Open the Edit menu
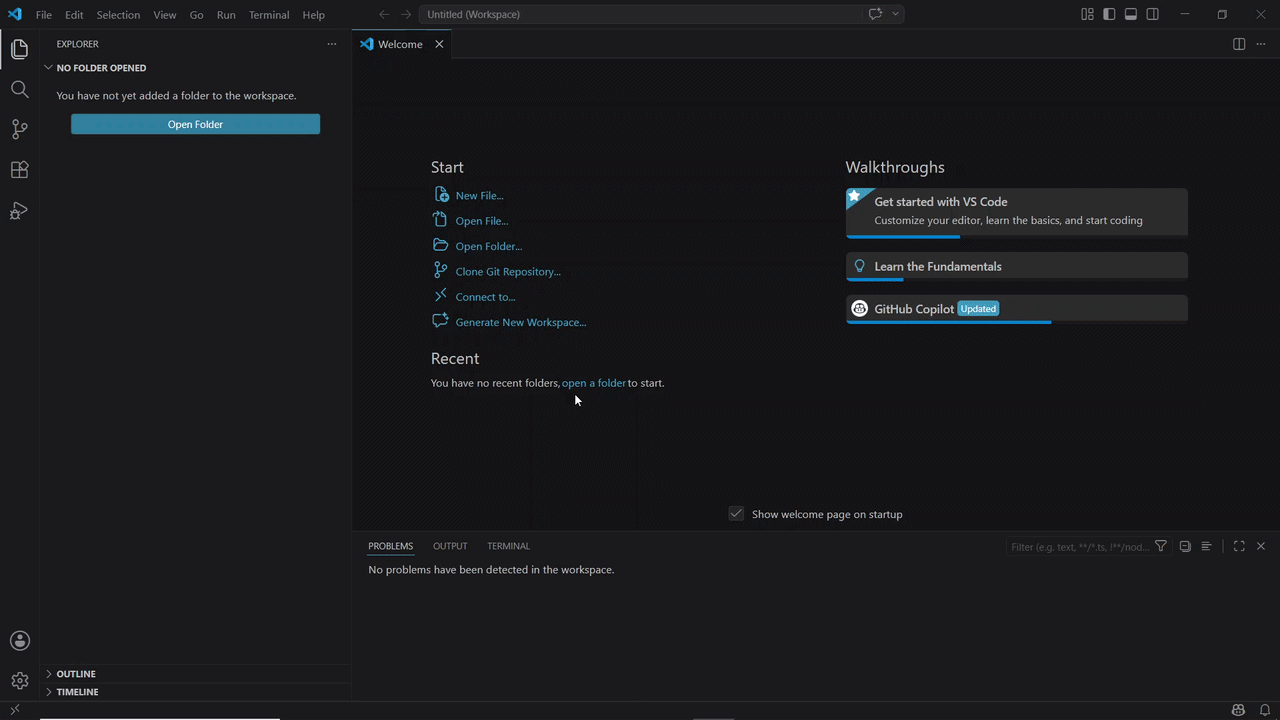The height and width of the screenshot is (720, 1280). coord(74,15)
